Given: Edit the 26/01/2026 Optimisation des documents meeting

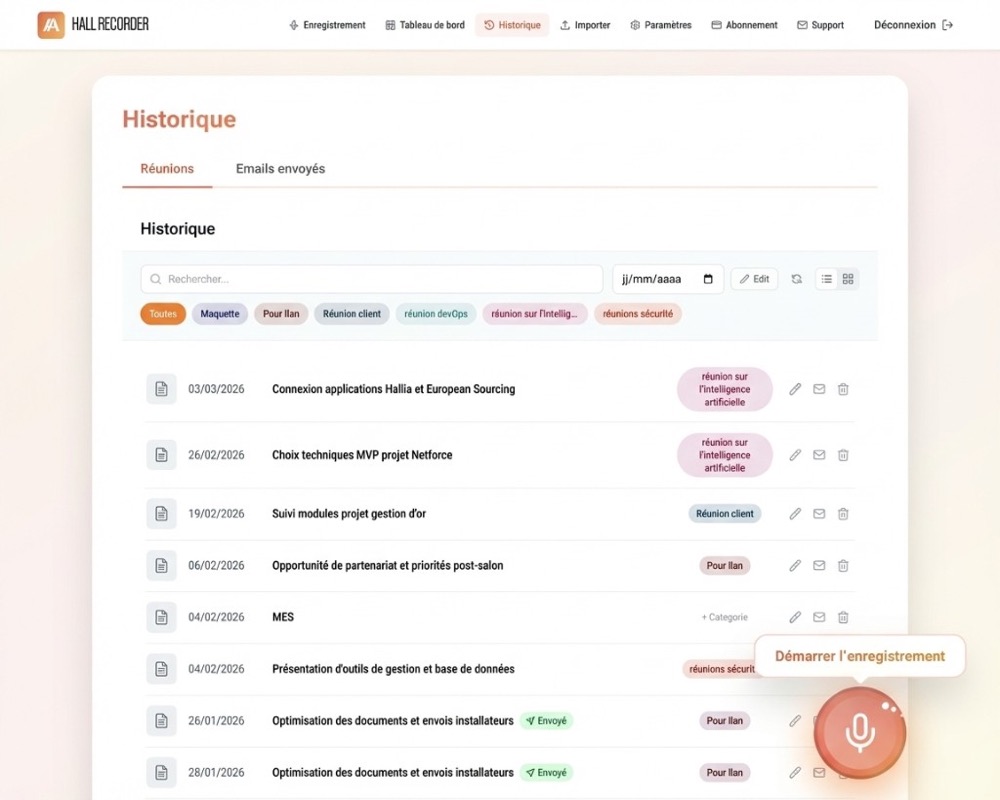Looking at the screenshot, I should (x=795, y=720).
